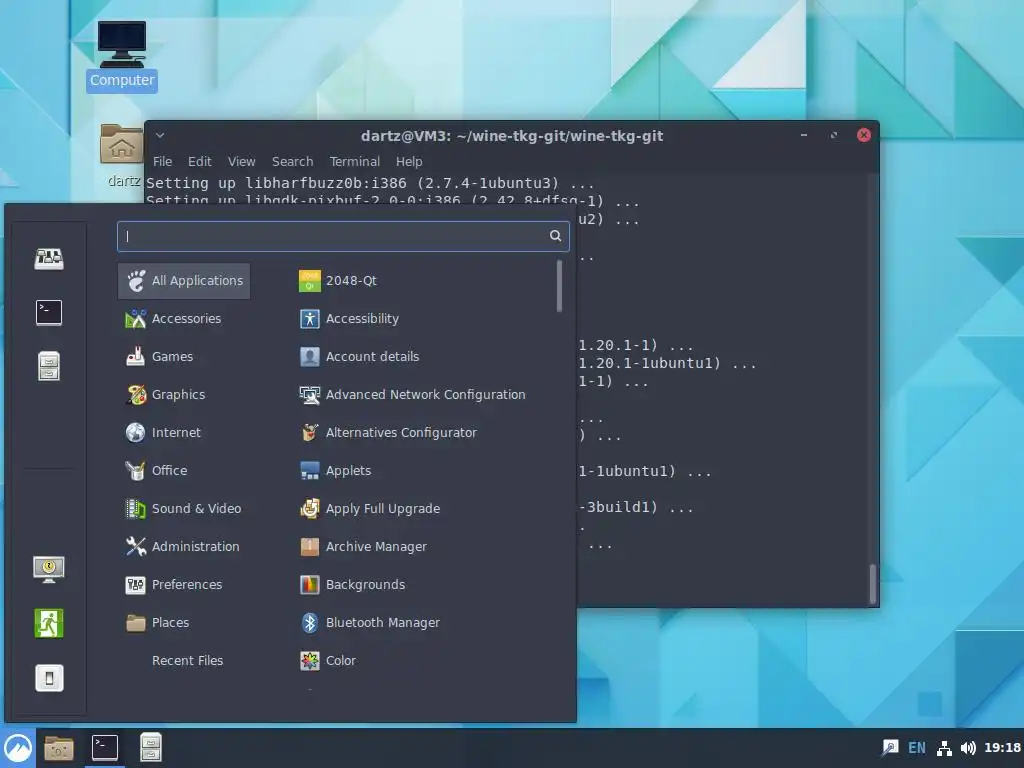Click the main menu button on the panel
Image resolution: width=1024 pixels, height=768 pixels.
tap(18, 748)
